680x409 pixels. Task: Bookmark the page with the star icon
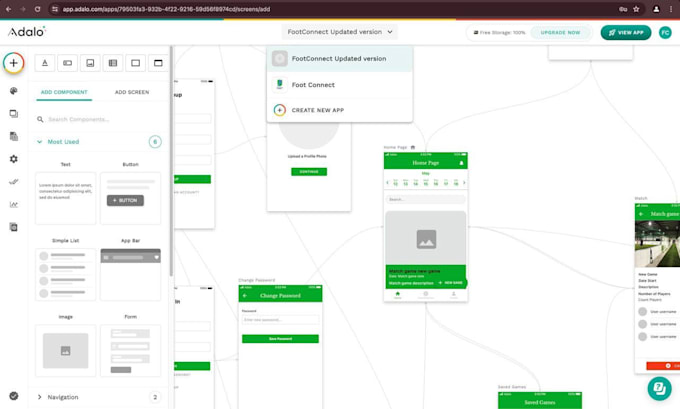636,9
